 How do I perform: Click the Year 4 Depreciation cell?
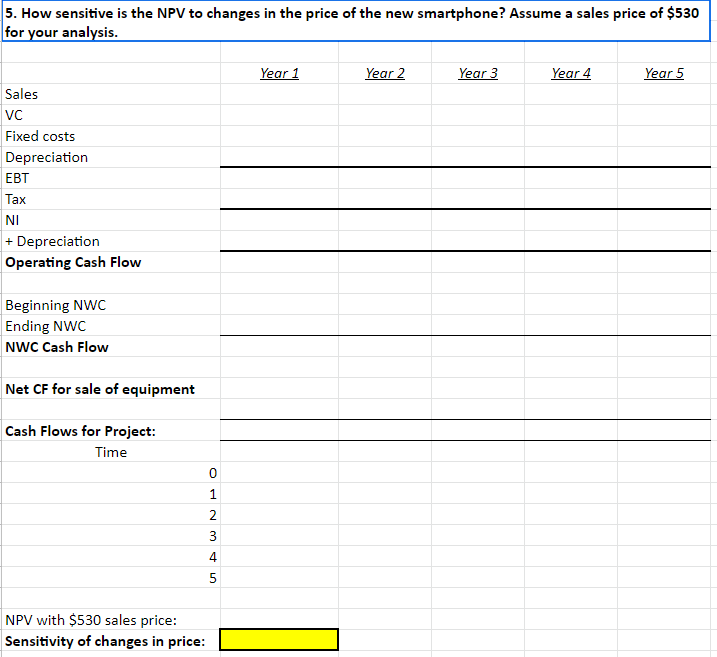pyautogui.click(x=571, y=157)
